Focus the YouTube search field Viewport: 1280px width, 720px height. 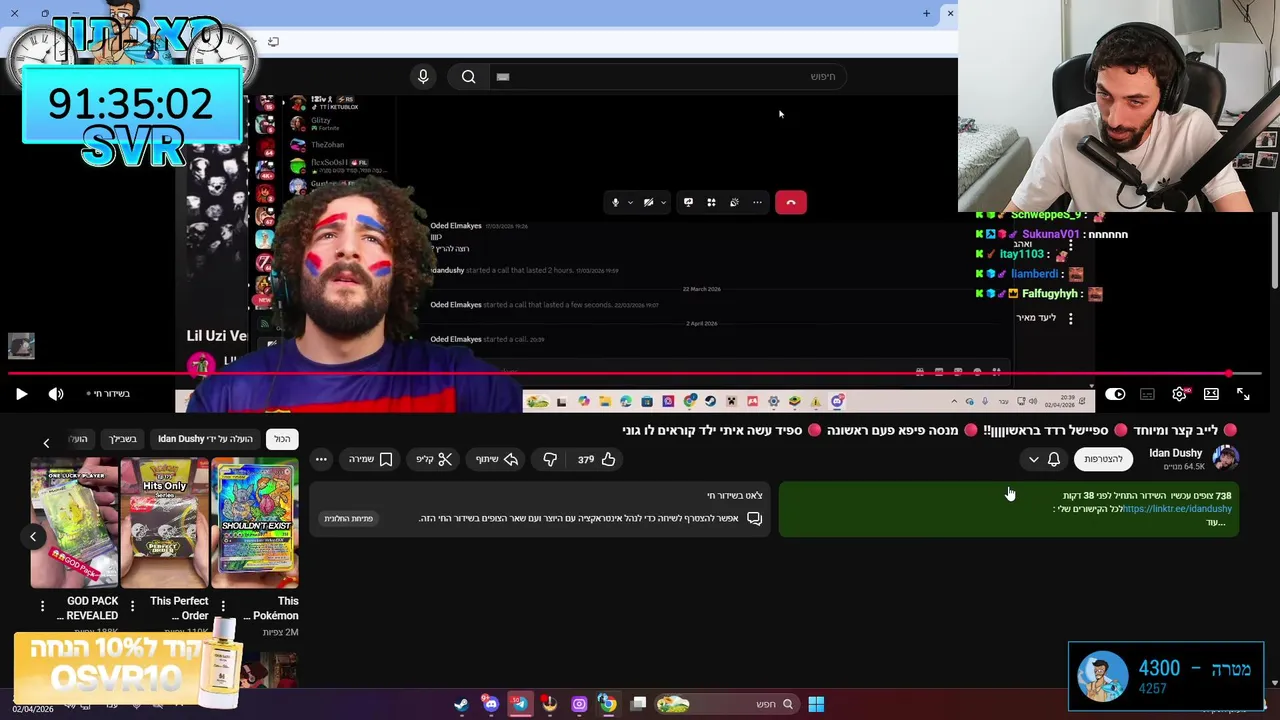coord(668,76)
